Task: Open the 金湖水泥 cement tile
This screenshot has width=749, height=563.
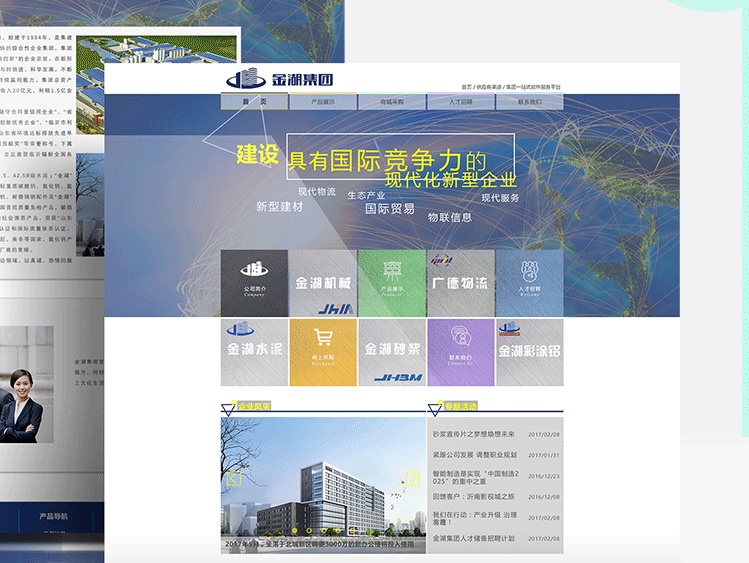Action: pos(254,352)
